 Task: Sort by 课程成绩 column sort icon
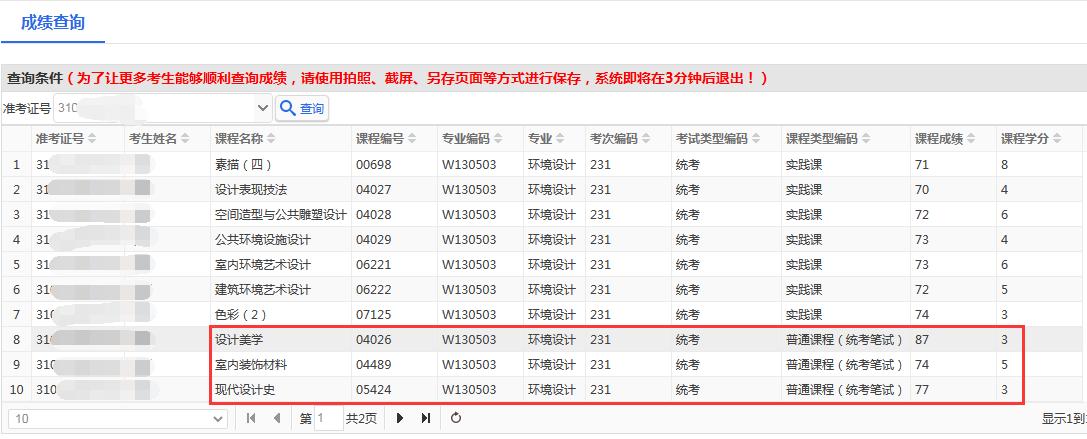(971, 139)
